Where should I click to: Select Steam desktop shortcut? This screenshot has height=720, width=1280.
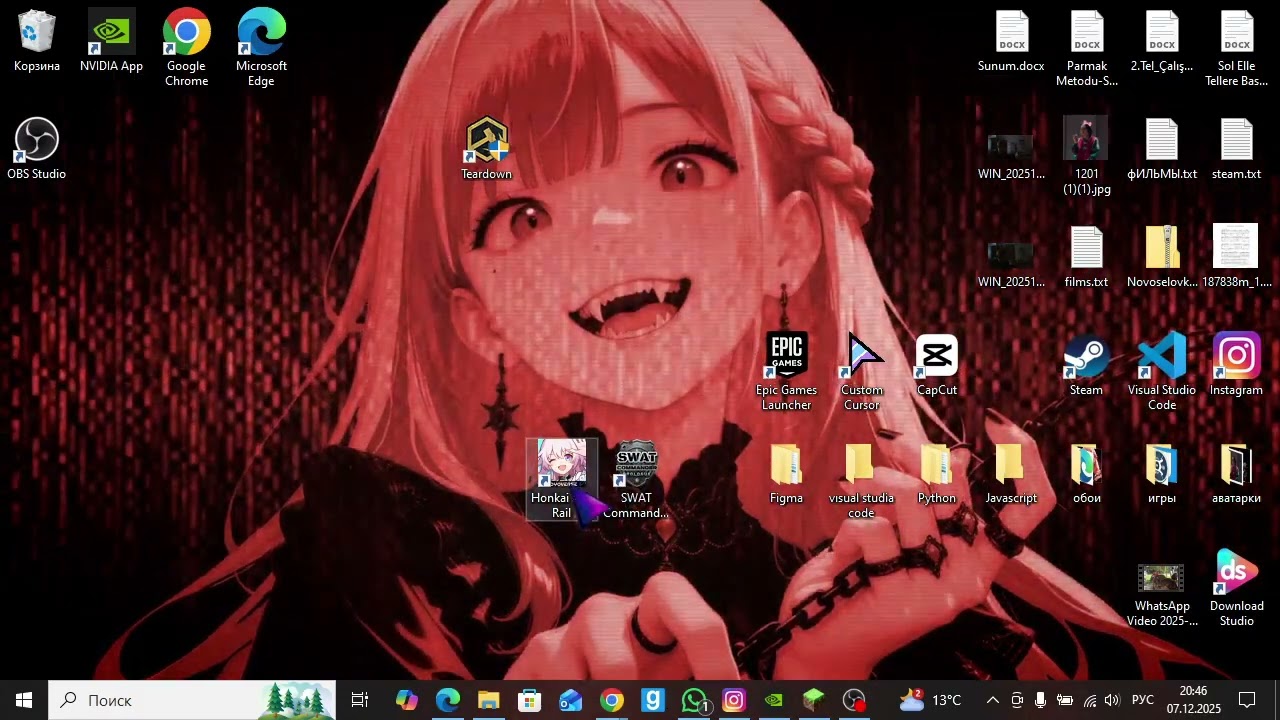pos(1086,365)
